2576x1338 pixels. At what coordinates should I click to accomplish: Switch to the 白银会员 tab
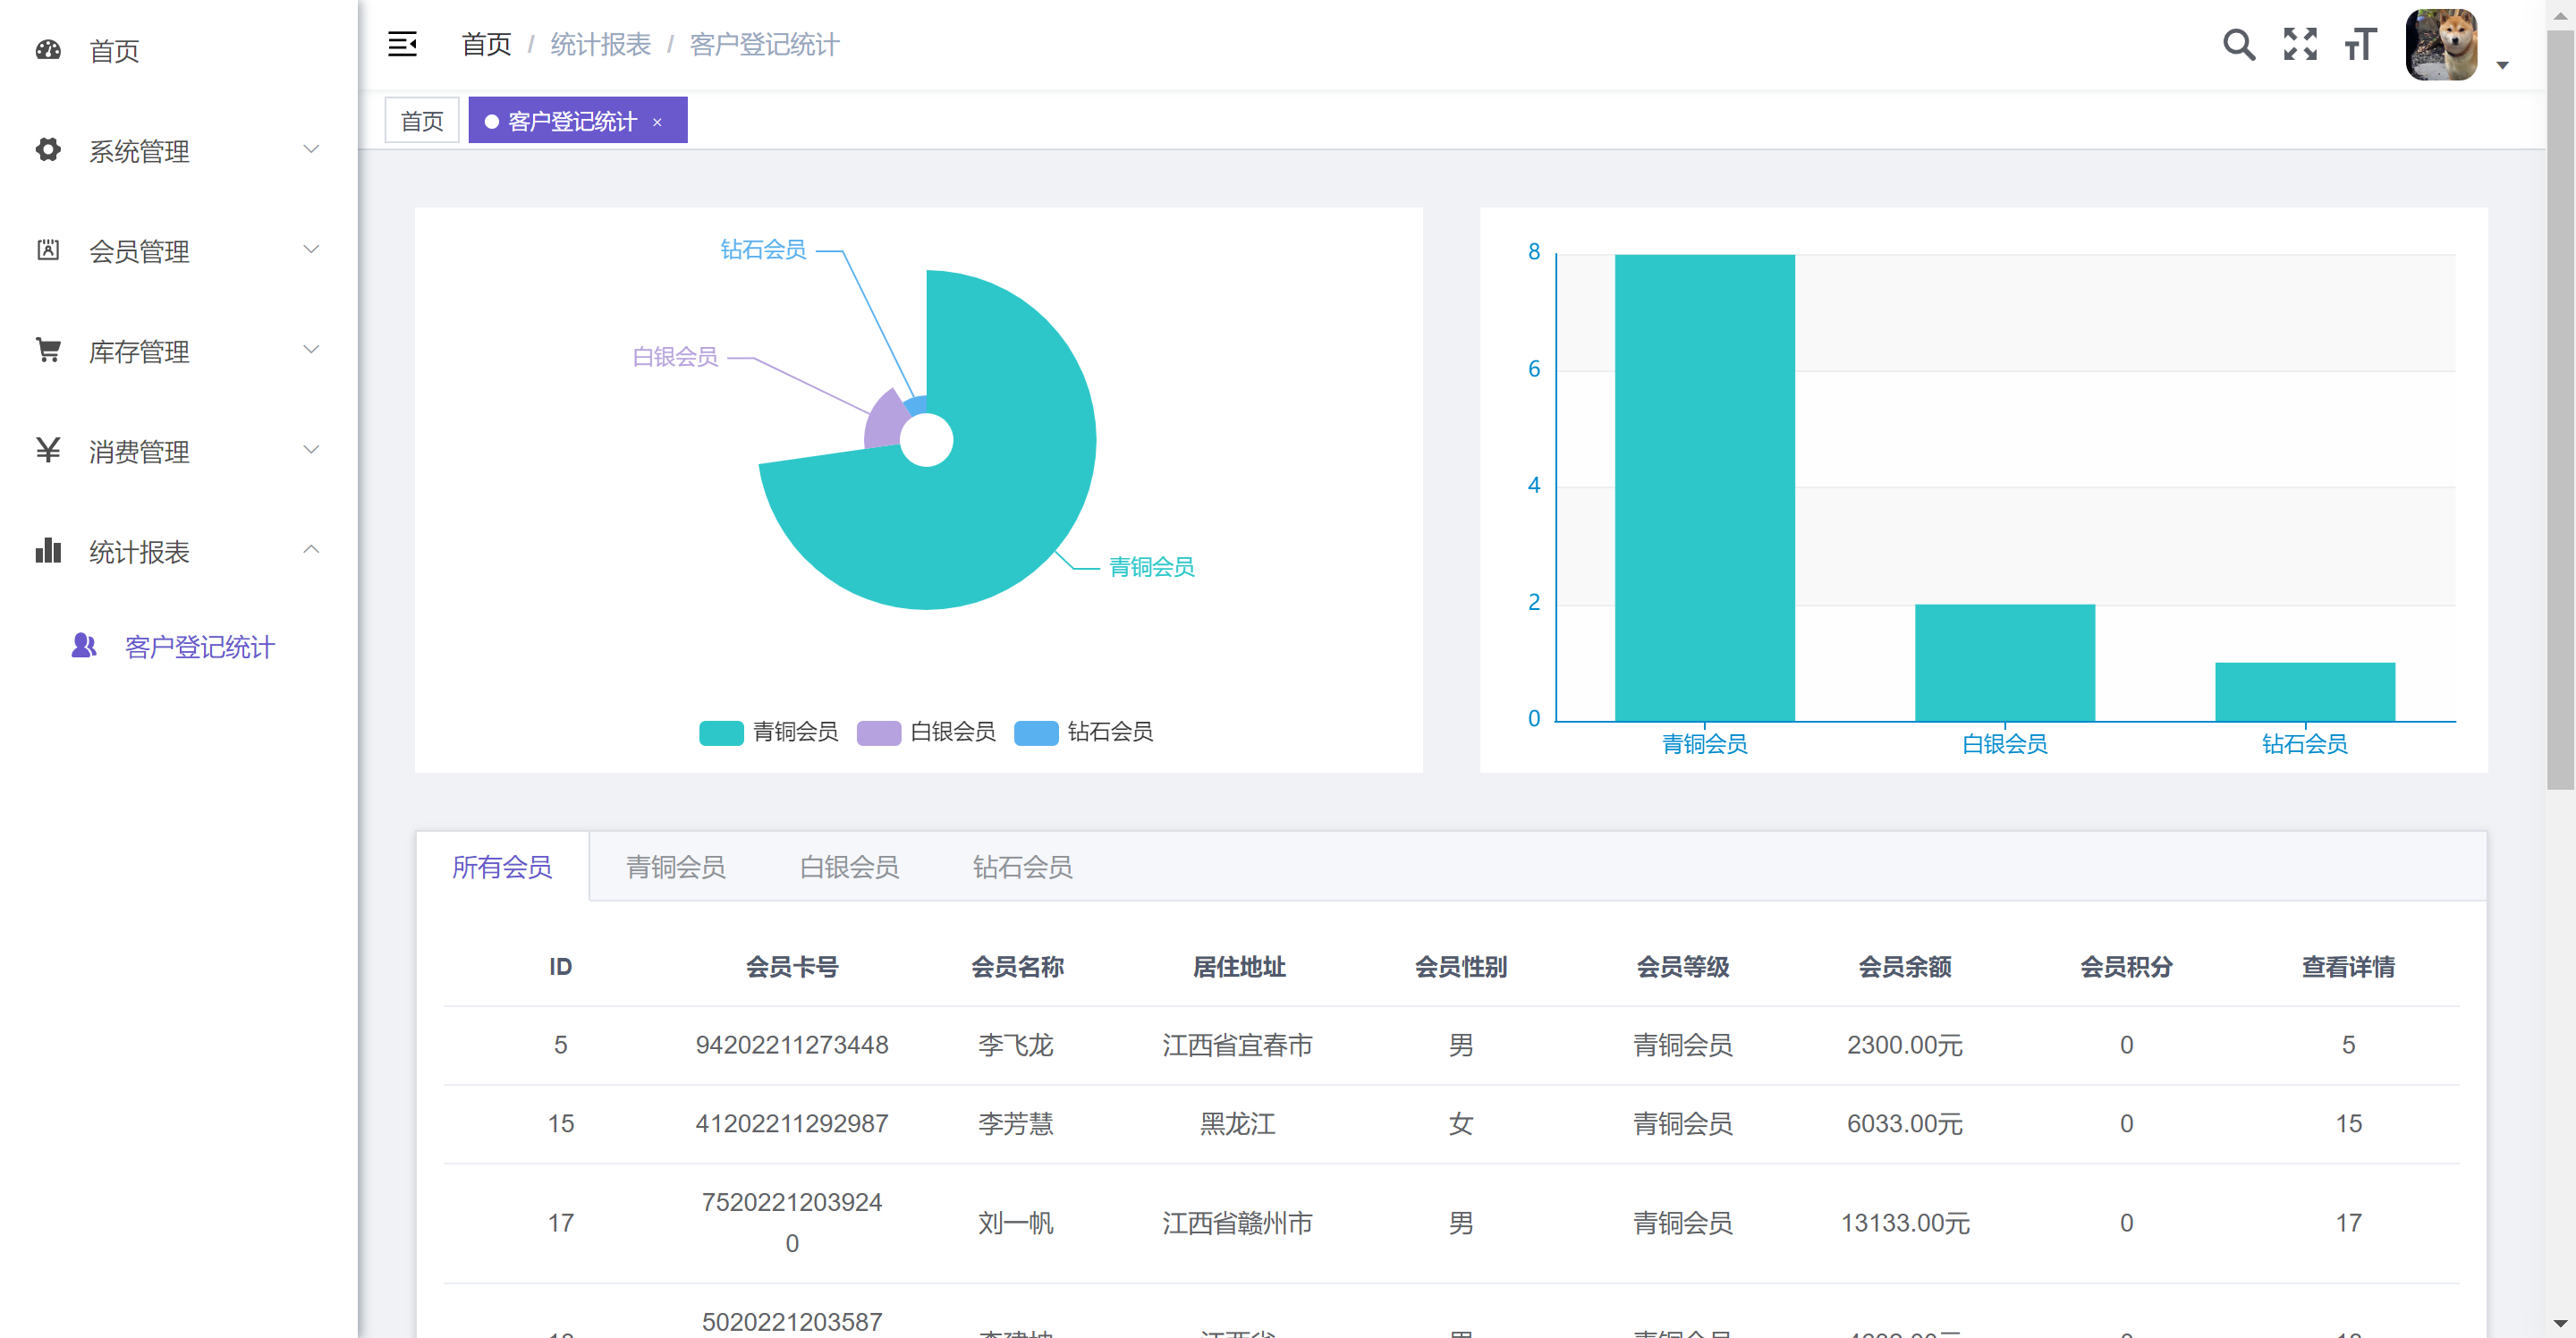[x=849, y=866]
